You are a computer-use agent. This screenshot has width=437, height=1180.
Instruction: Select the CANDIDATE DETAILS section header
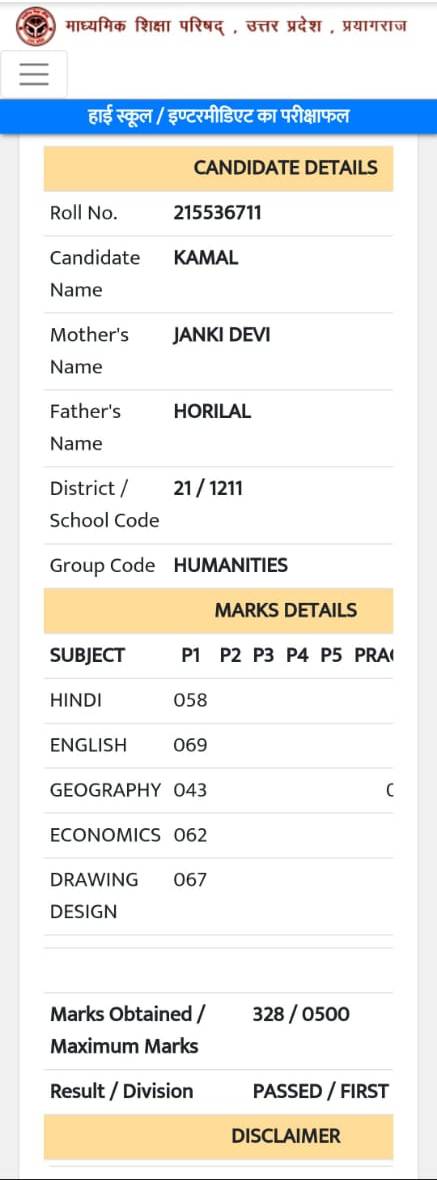[218, 168]
